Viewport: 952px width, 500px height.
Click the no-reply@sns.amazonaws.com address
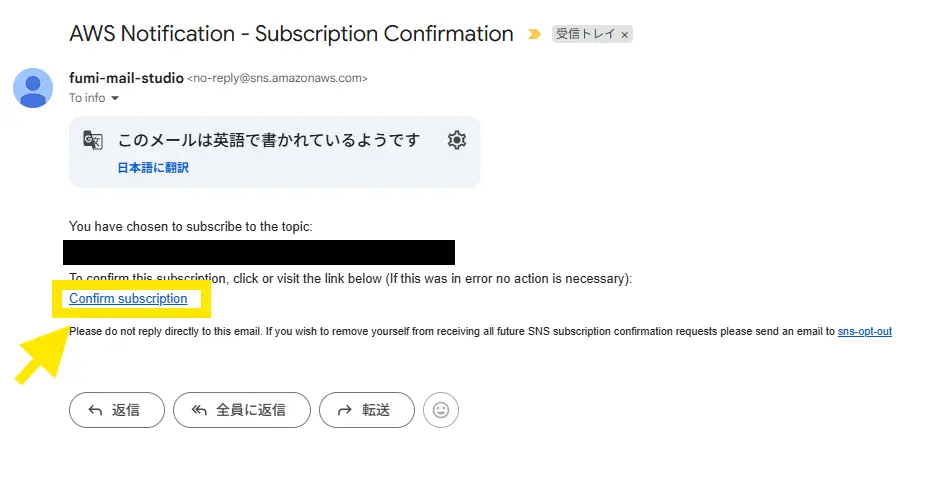277,78
